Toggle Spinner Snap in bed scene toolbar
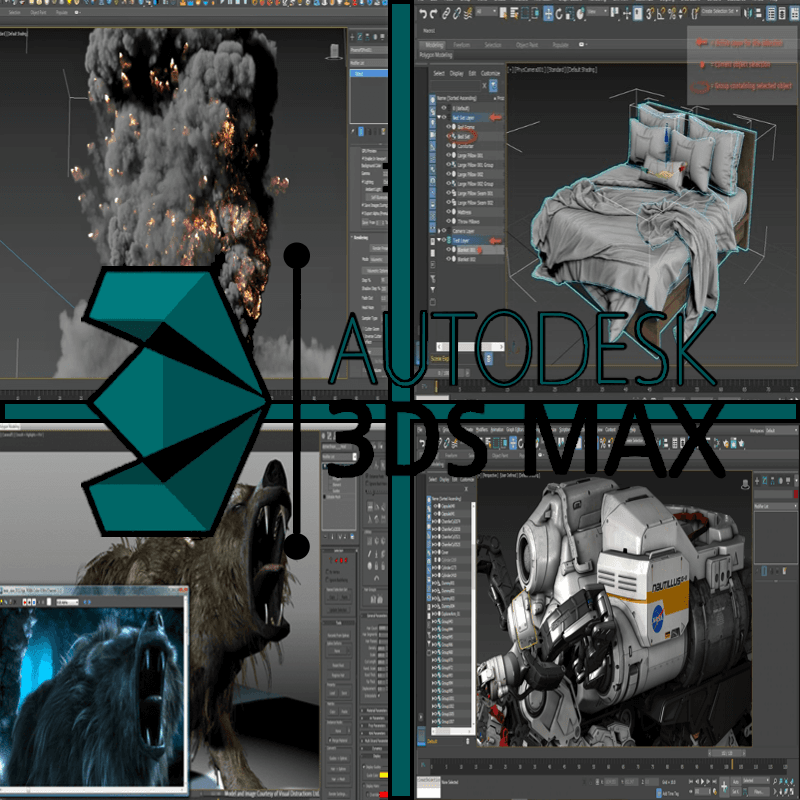This screenshot has width=800, height=800. [x=683, y=14]
